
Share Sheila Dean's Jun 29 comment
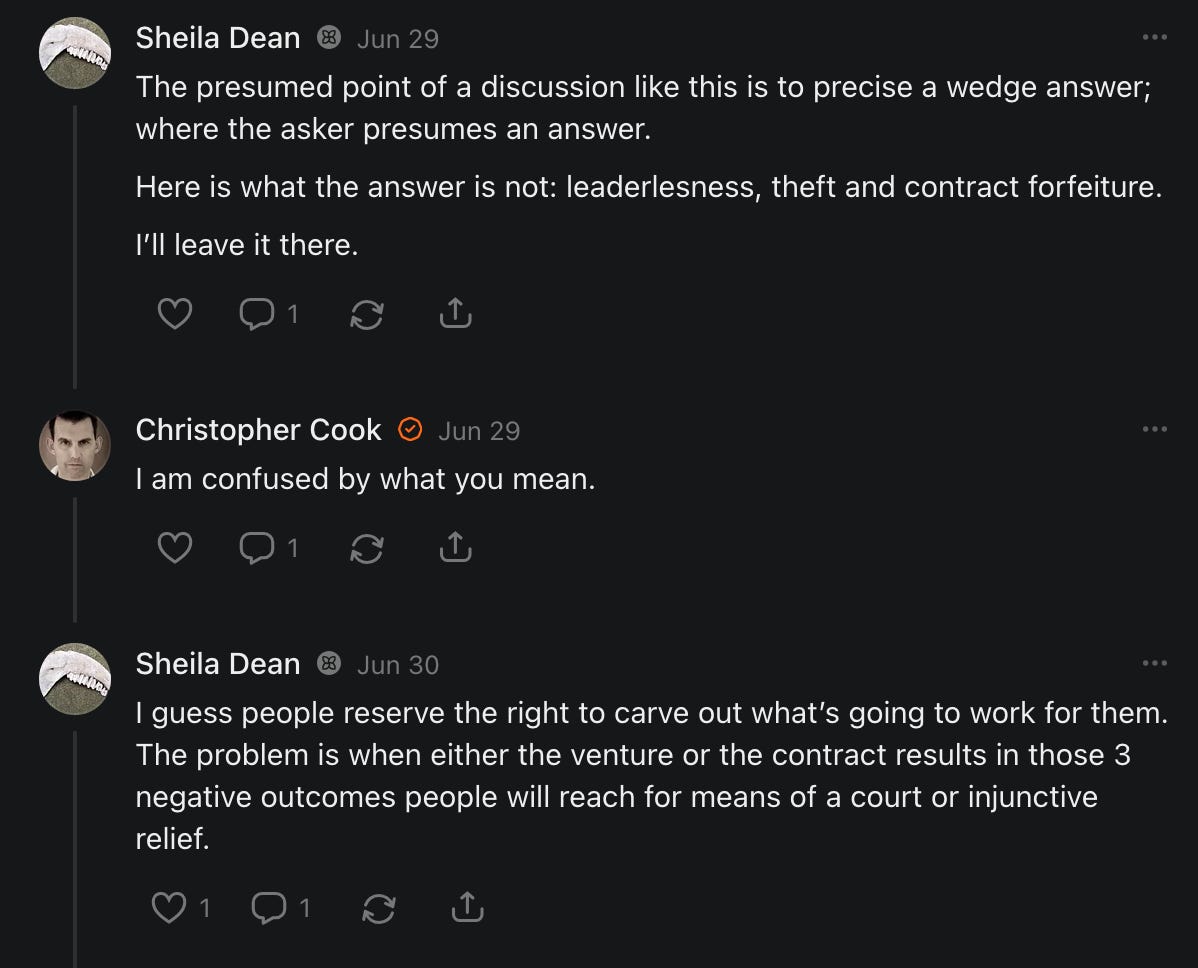[455, 315]
